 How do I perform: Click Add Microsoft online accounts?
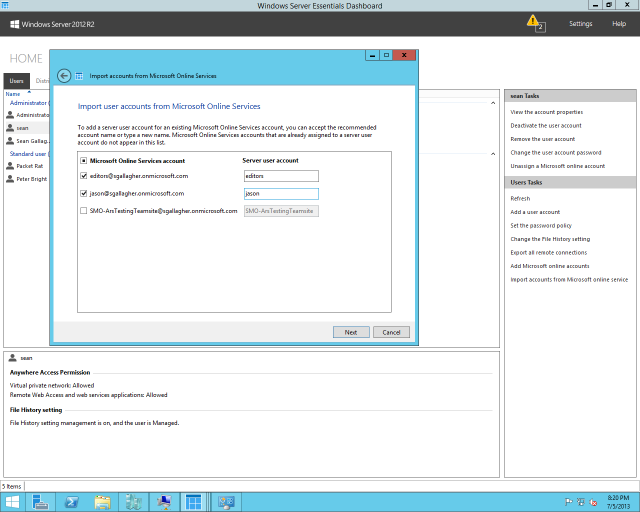(x=549, y=266)
